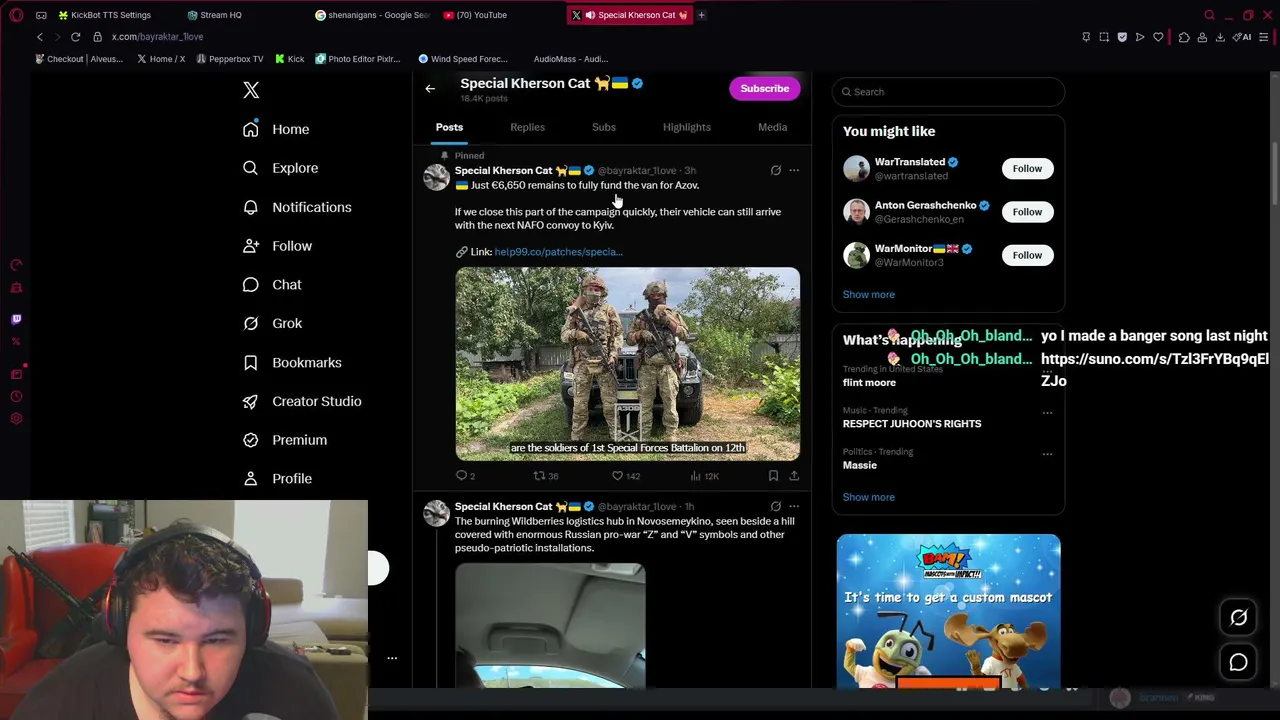
Task: Subscribe to Special Kherson Cat
Action: [765, 89]
